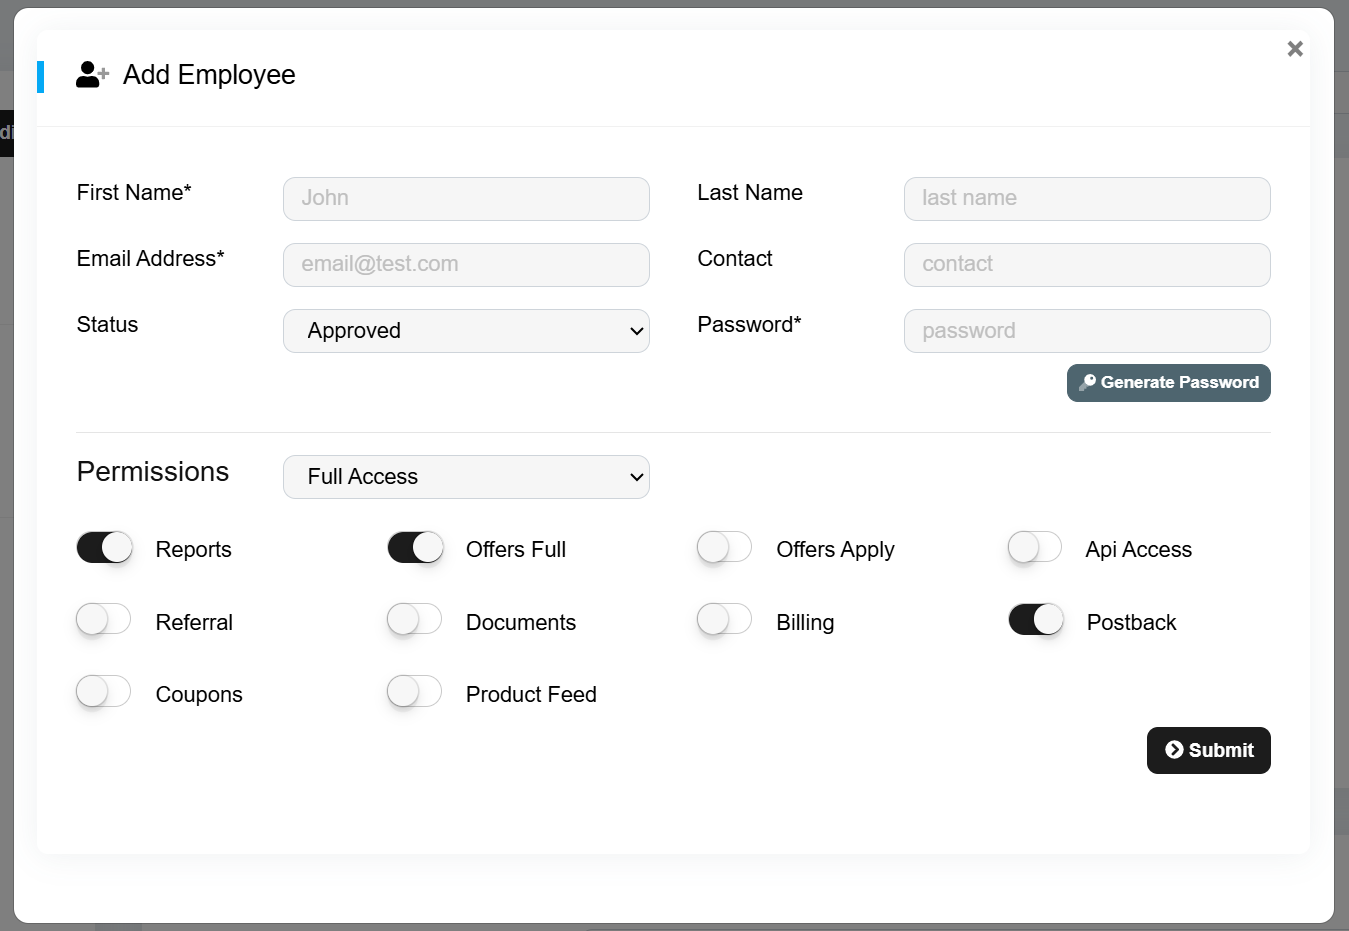
Task: Click into the Email Address field
Action: (x=466, y=265)
